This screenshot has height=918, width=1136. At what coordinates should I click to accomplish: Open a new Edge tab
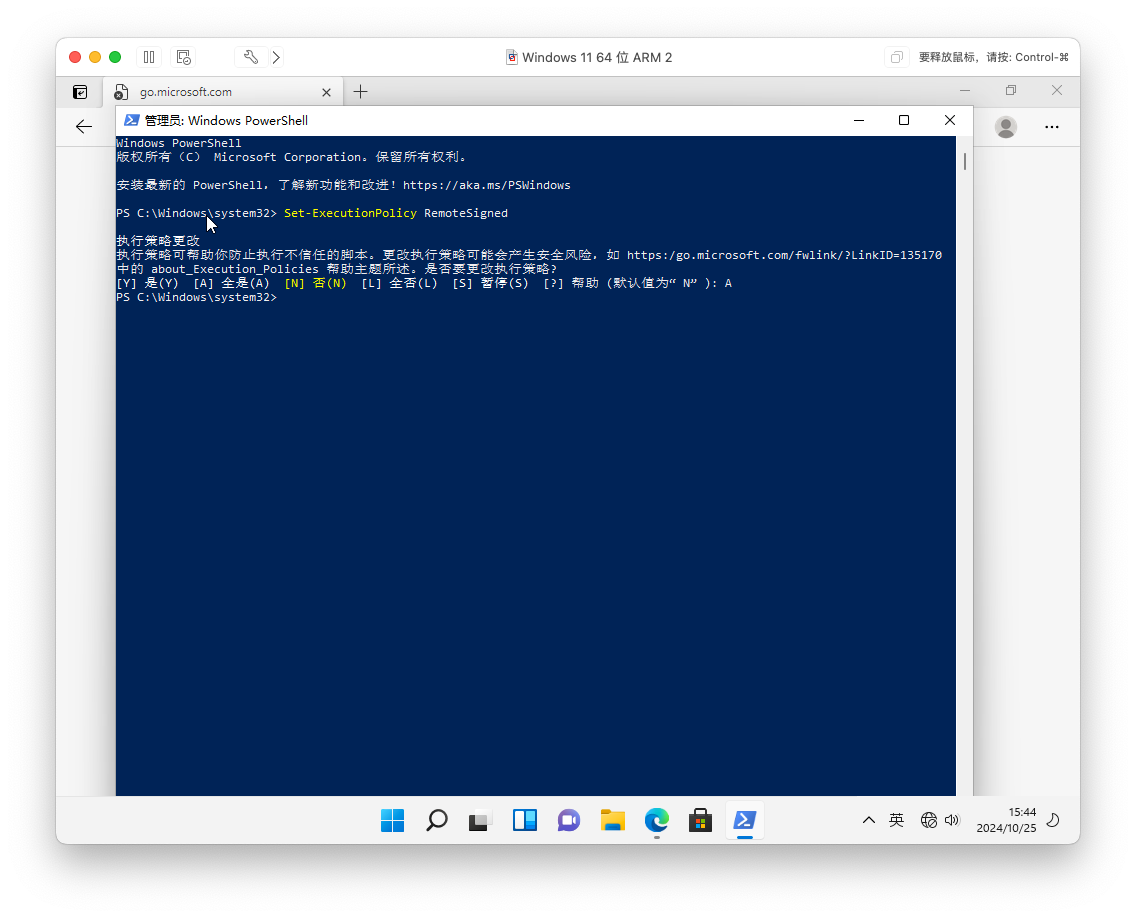360,92
